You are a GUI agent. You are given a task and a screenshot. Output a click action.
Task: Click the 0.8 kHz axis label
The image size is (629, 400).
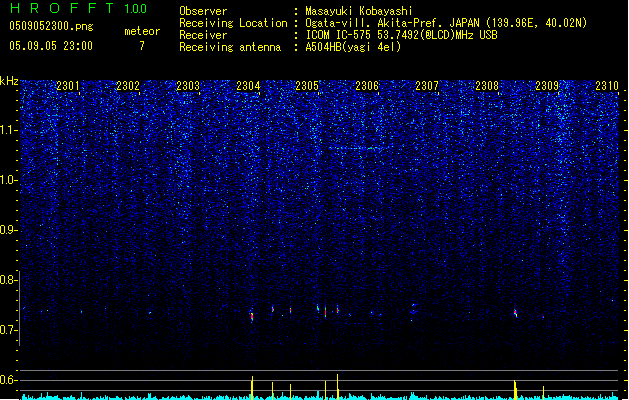9,280
